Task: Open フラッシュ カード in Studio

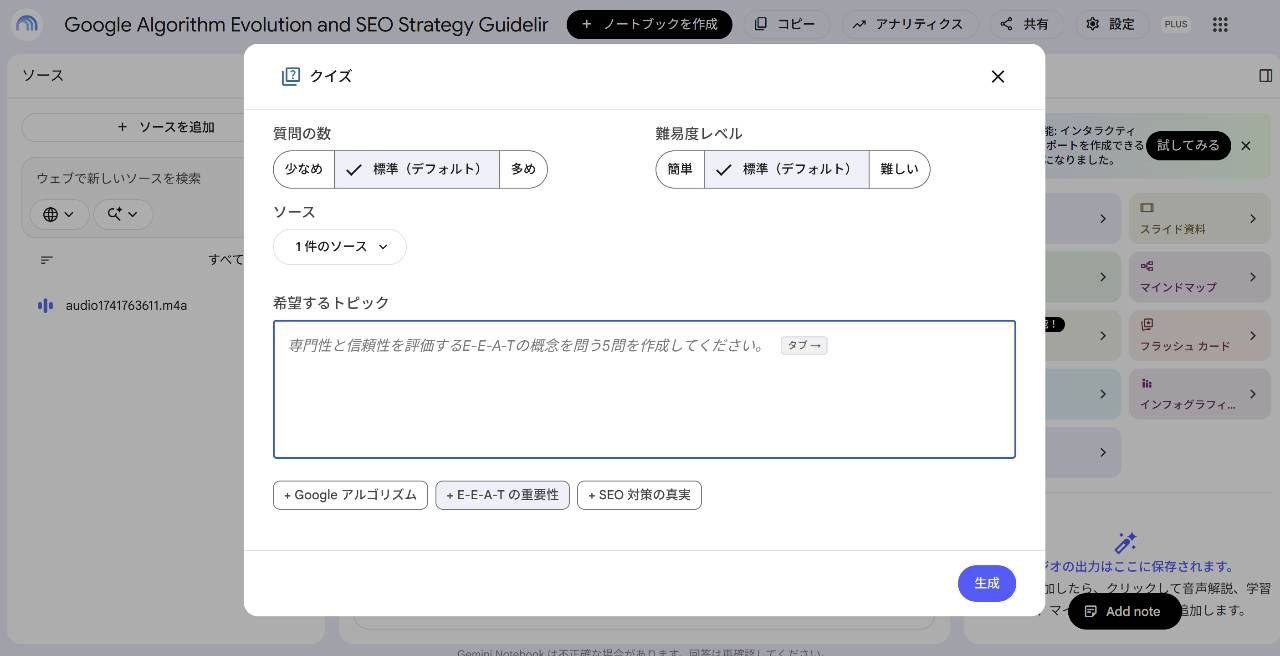Action: coord(1198,335)
